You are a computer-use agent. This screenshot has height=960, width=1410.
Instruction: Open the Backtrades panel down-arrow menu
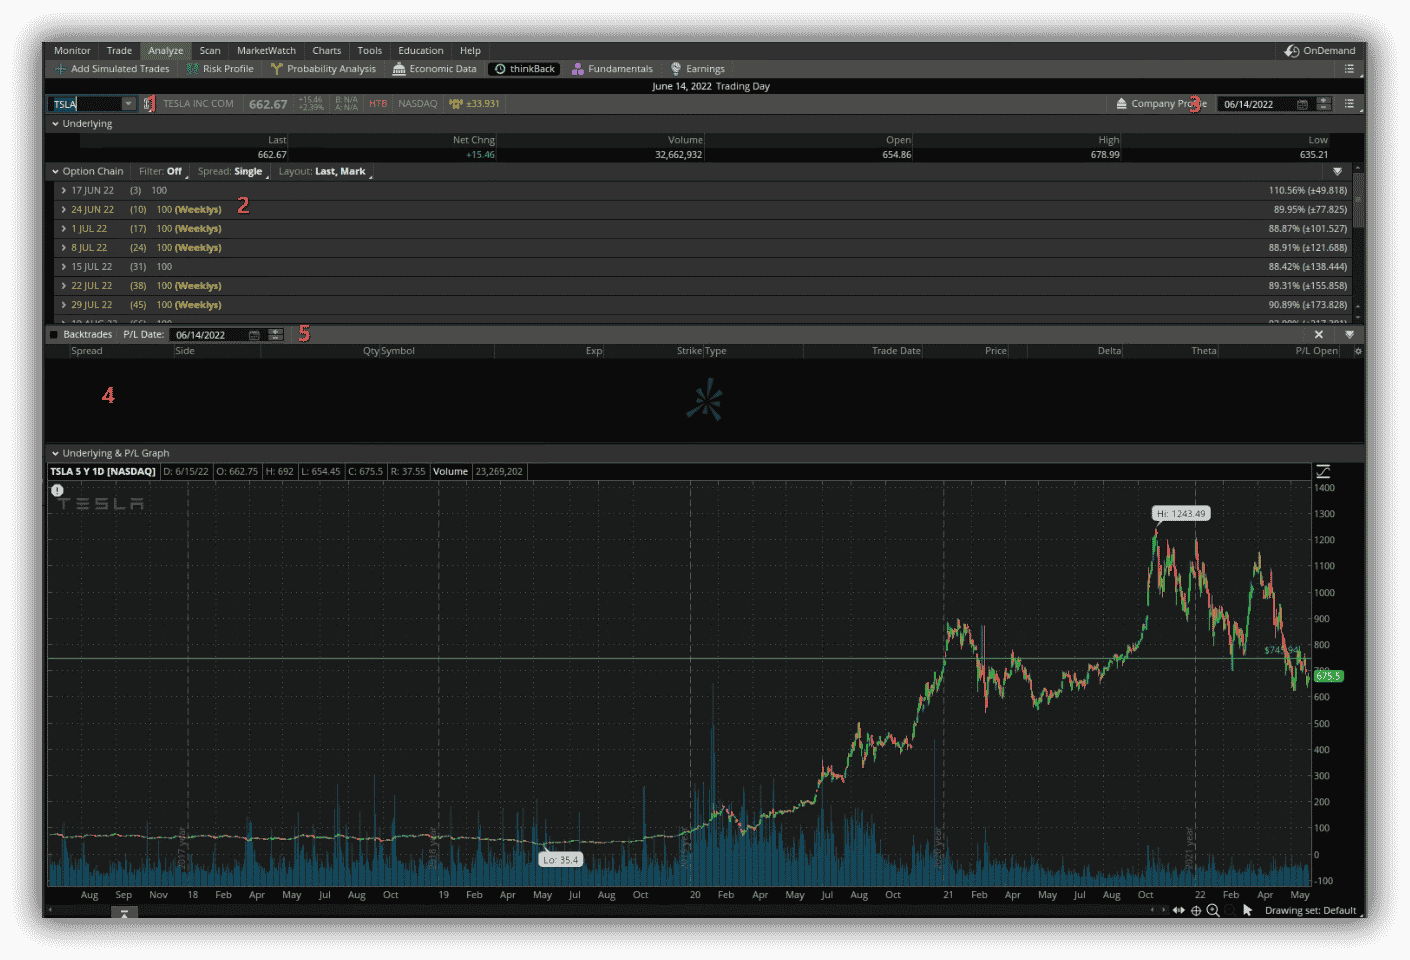click(x=1349, y=335)
